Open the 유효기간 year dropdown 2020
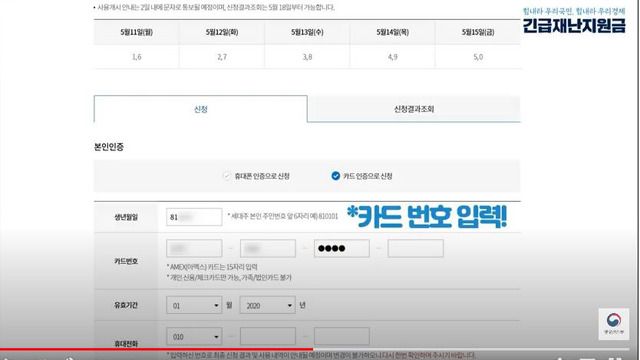640x360 pixels. click(x=268, y=305)
